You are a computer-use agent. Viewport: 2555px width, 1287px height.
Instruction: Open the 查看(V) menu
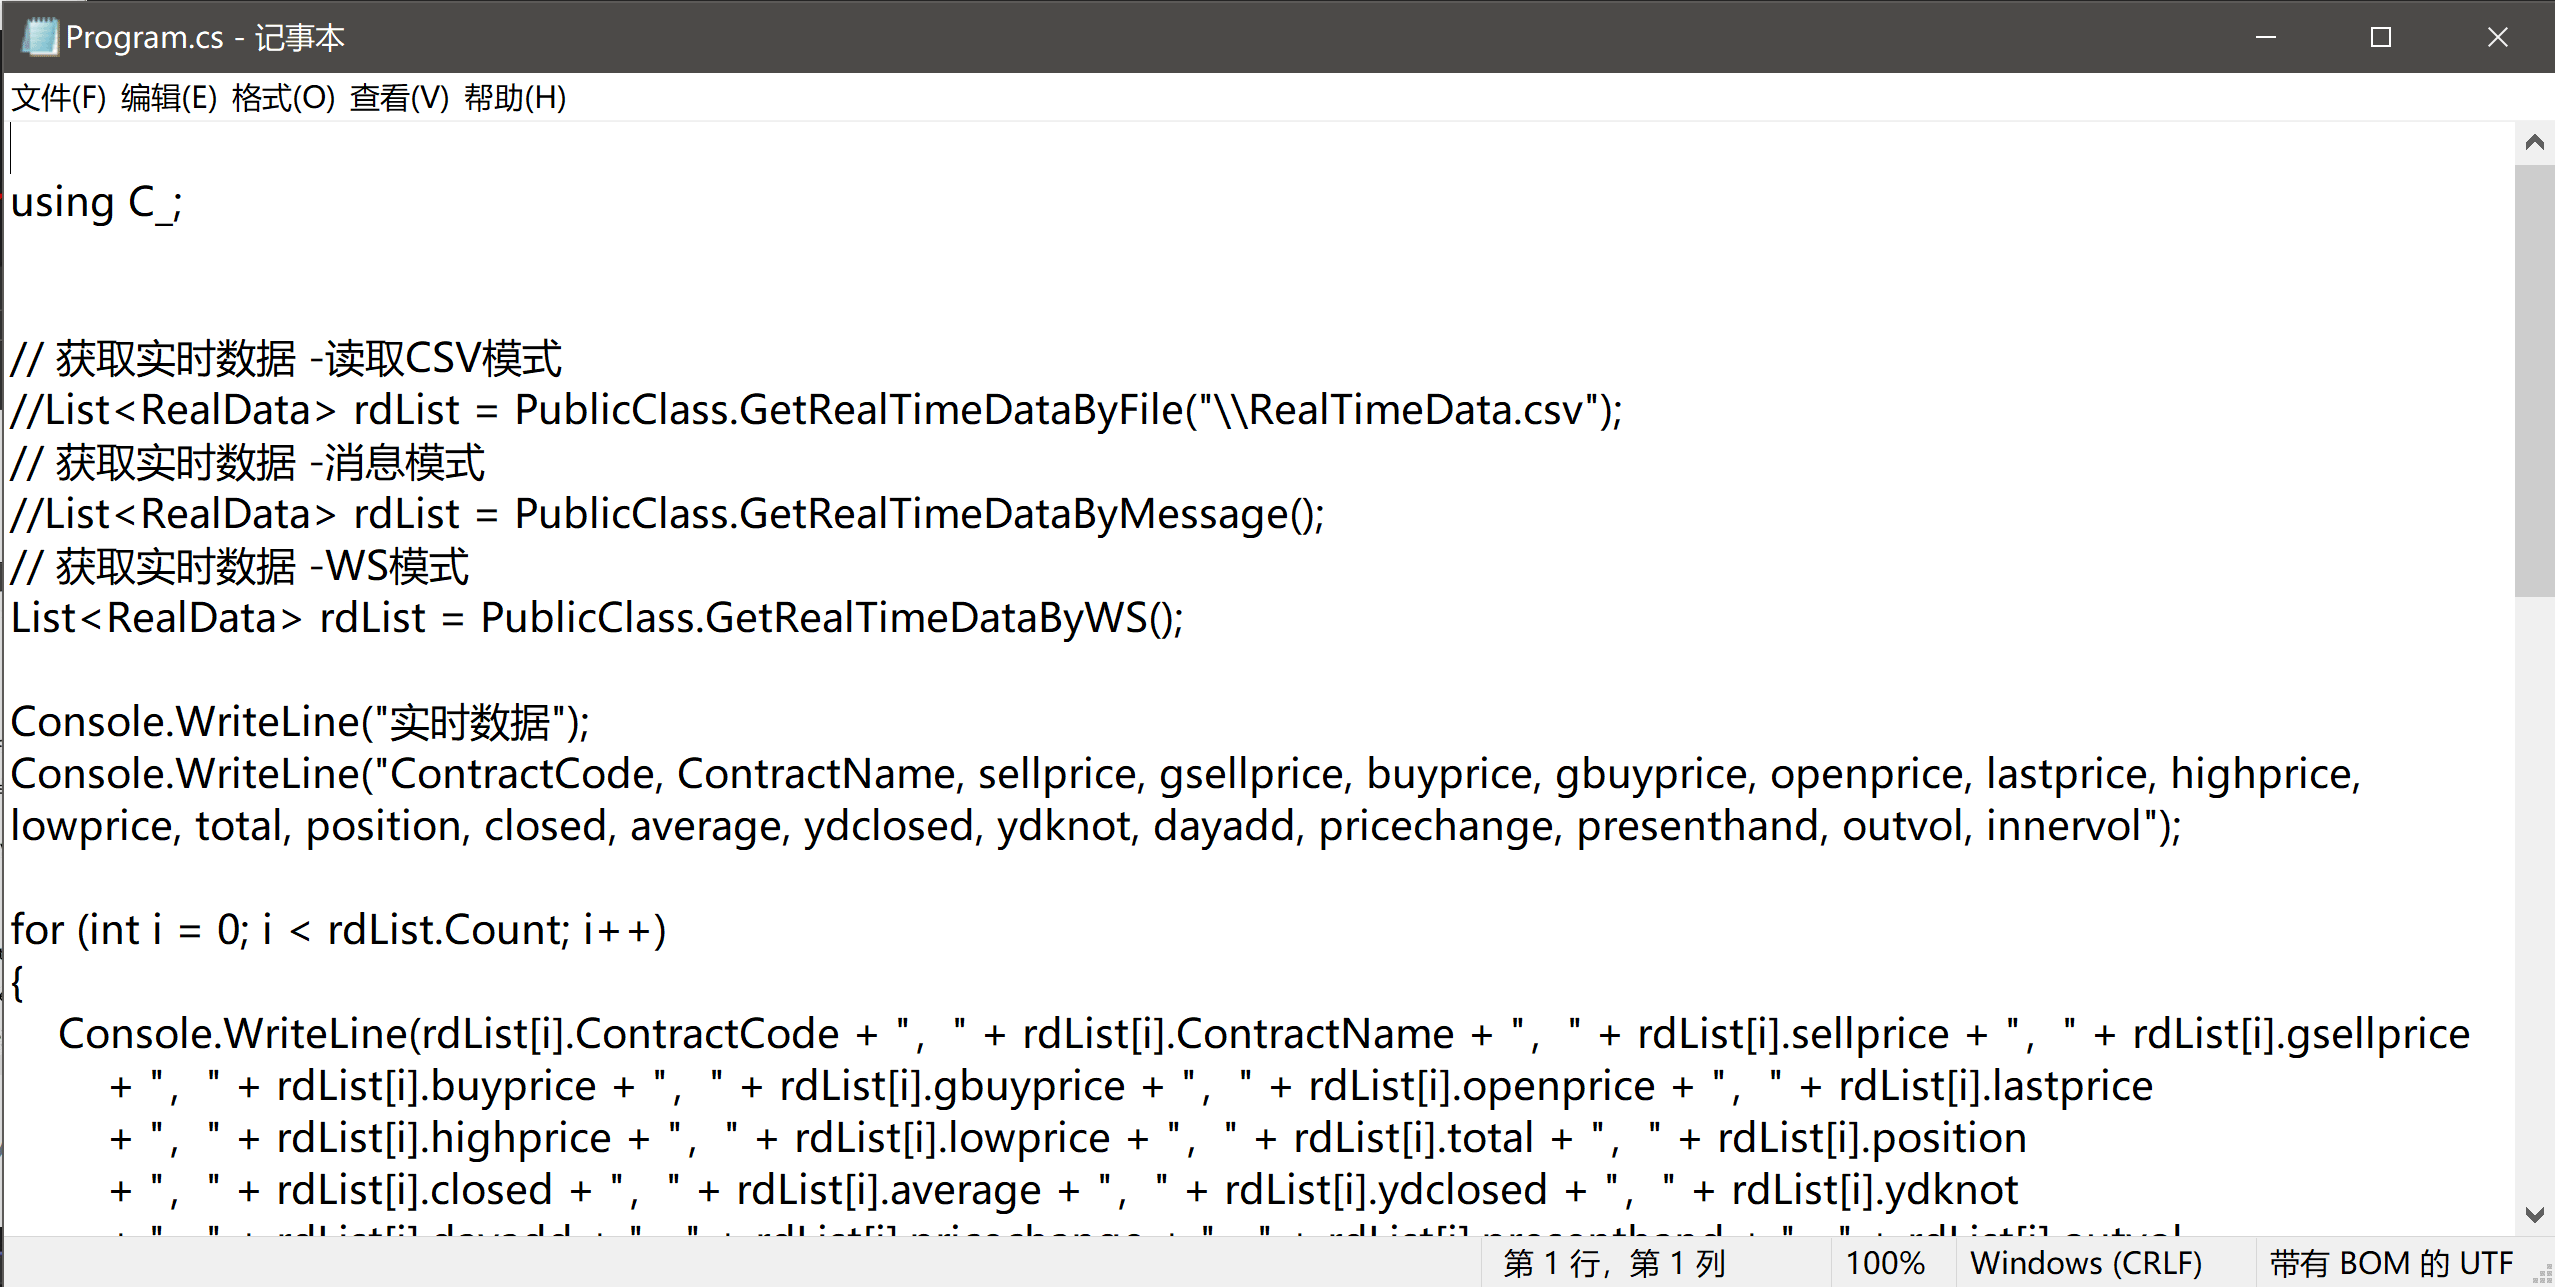click(399, 98)
